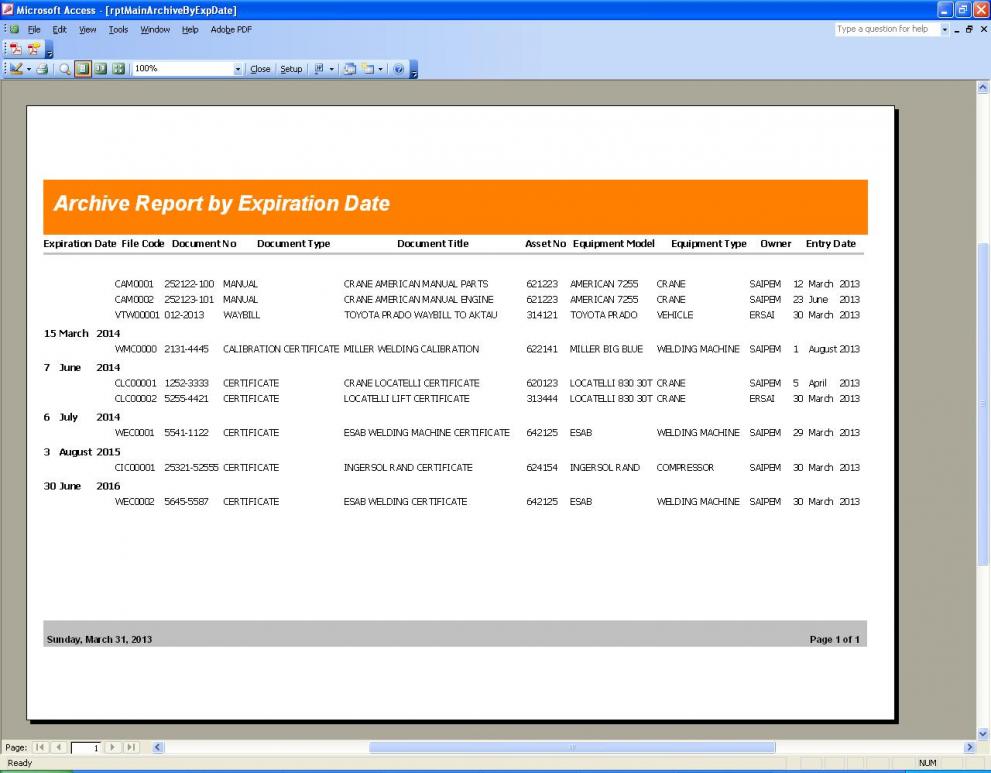991x773 pixels.
Task: Open the Adobe PDF menu
Action: [x=231, y=30]
